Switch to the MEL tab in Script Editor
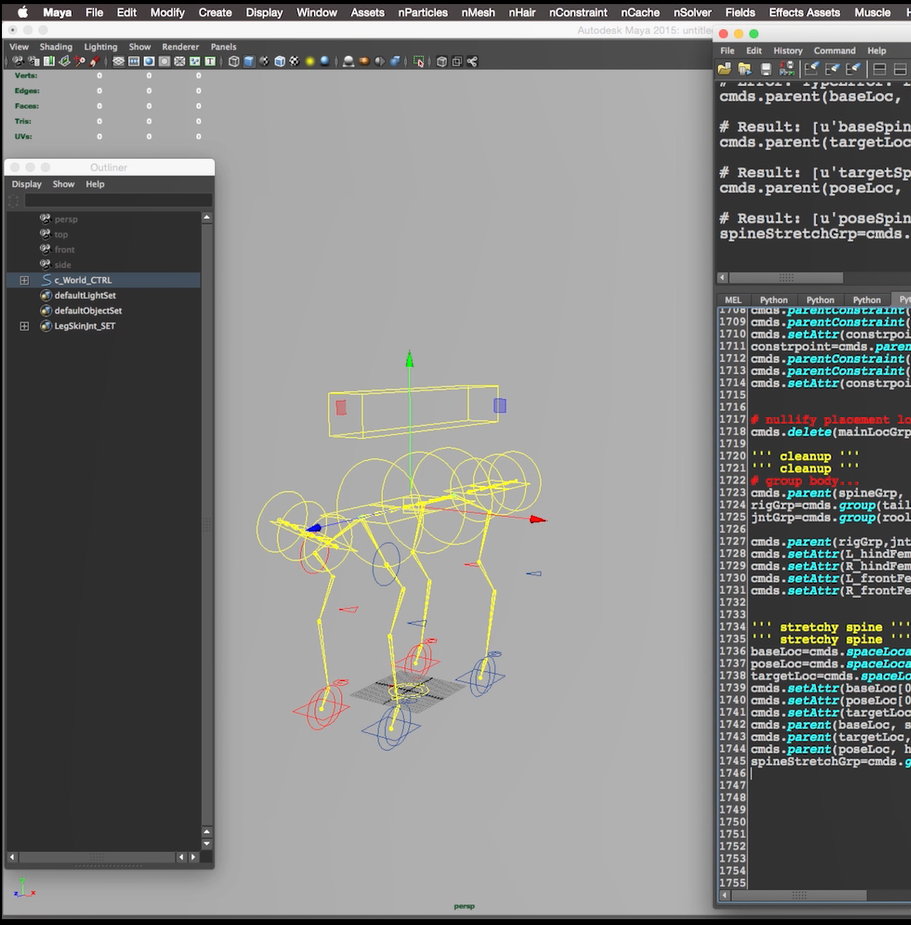 click(733, 300)
